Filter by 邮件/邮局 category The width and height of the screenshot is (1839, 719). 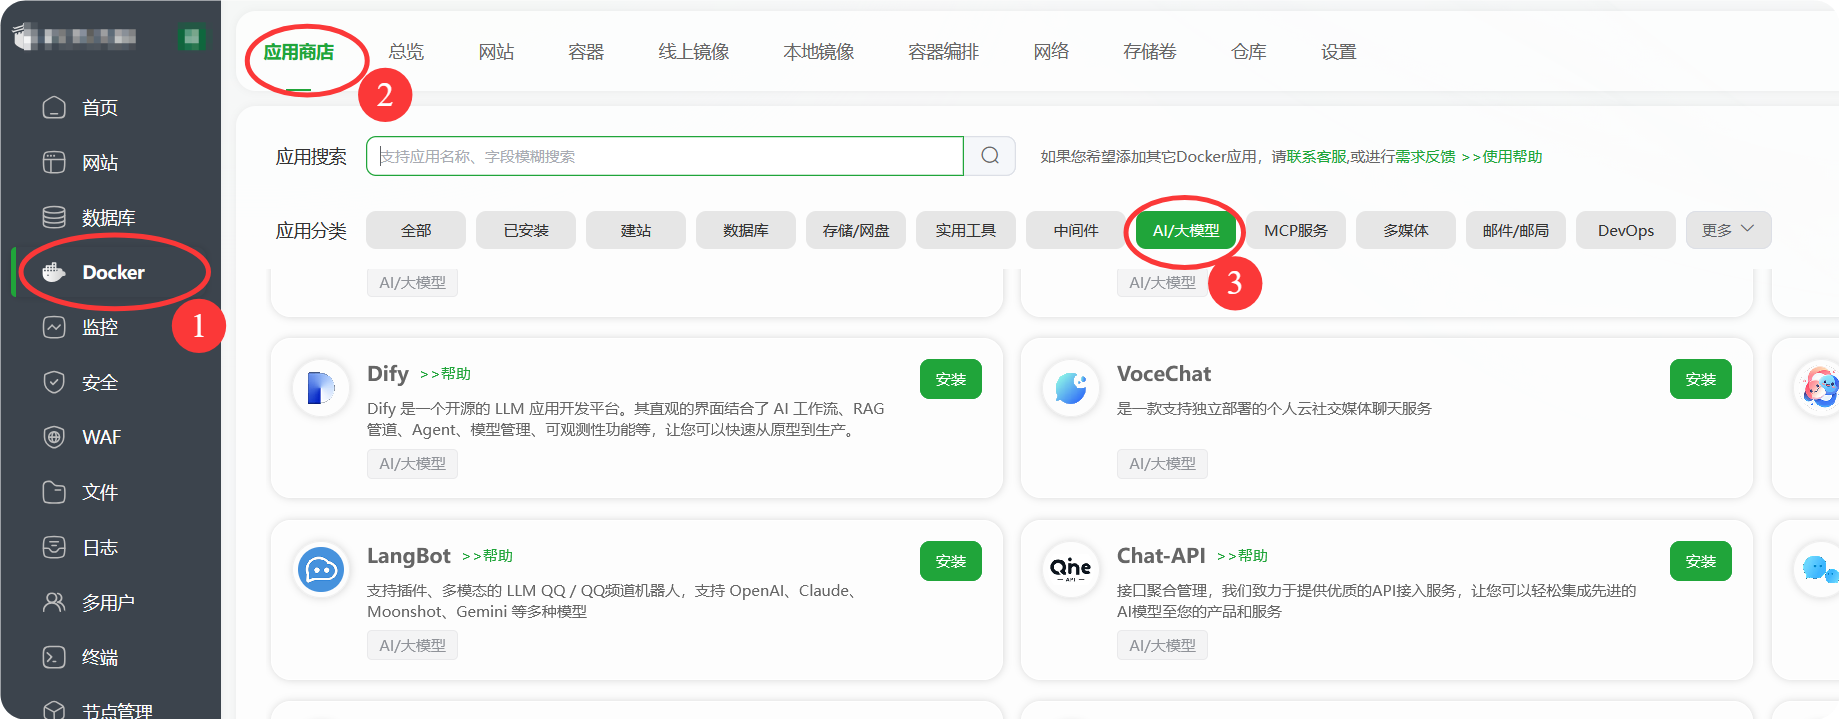[1516, 230]
